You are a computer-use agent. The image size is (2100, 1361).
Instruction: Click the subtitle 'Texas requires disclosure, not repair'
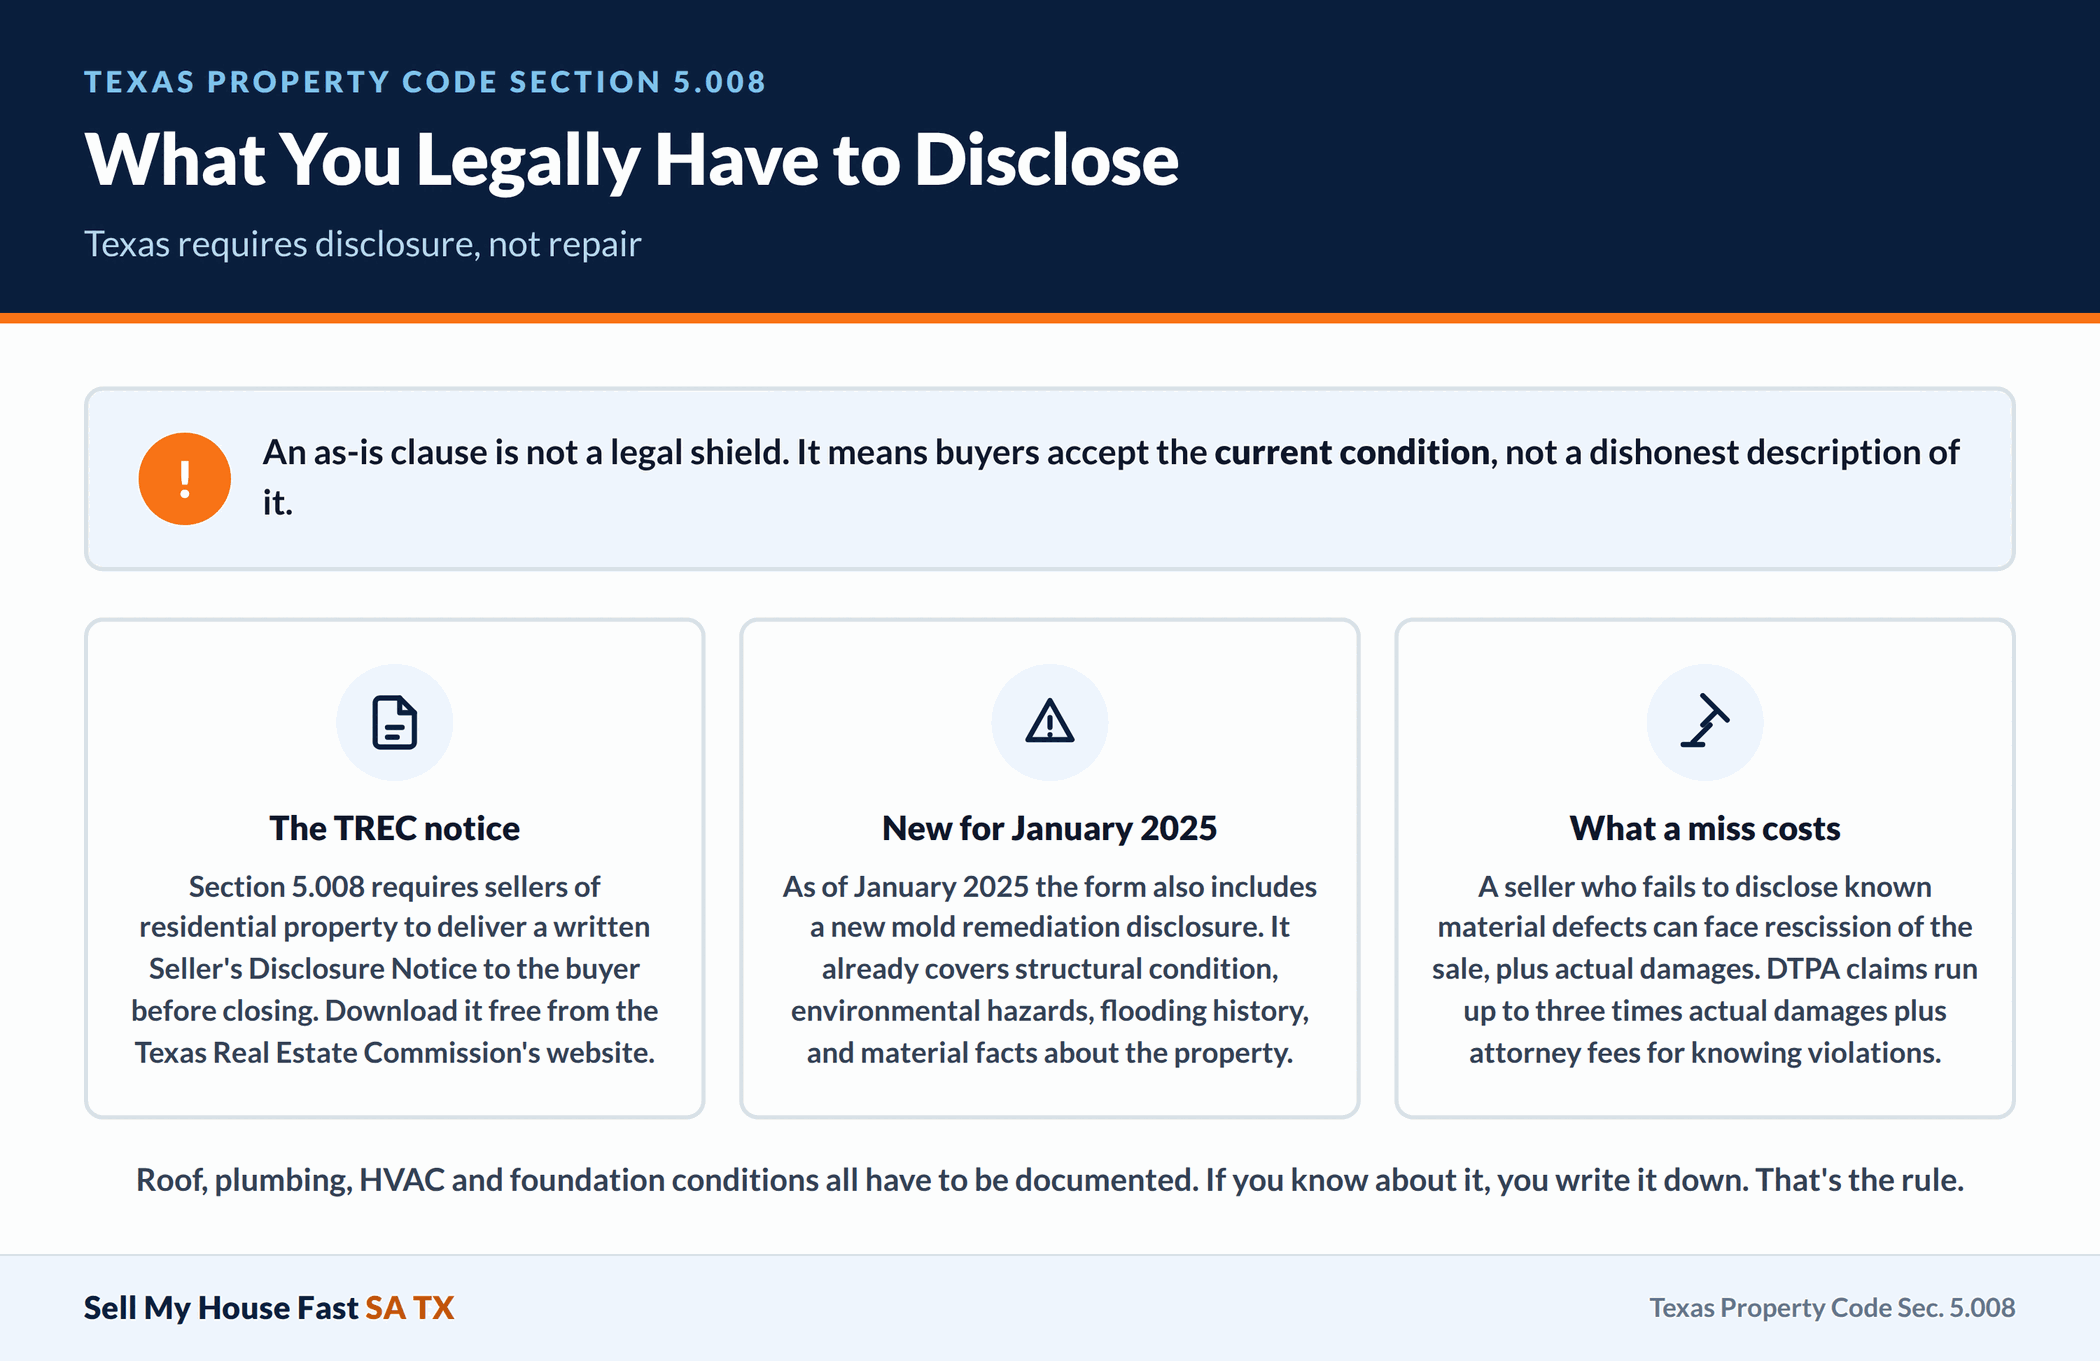click(362, 244)
